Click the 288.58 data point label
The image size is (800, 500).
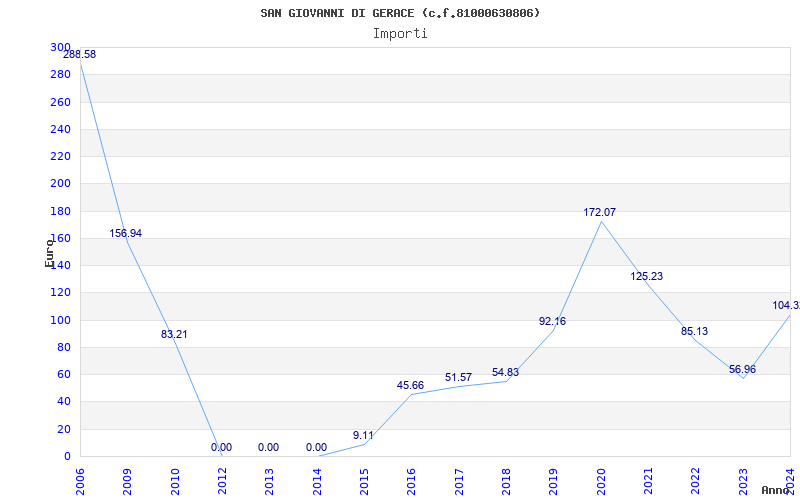[80, 54]
